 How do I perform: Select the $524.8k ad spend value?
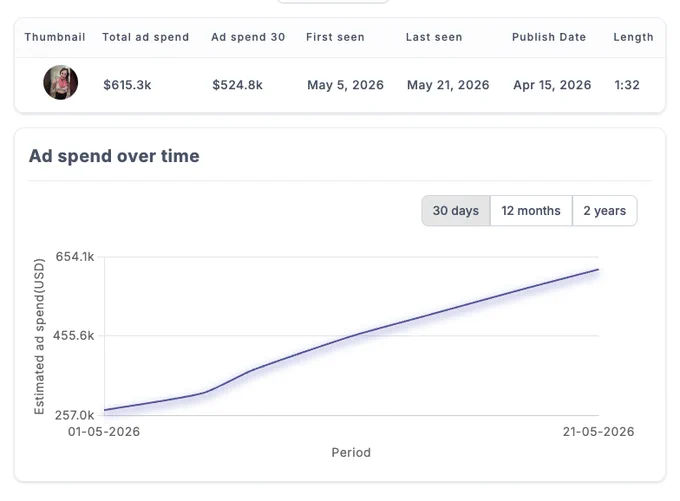pyautogui.click(x=237, y=85)
